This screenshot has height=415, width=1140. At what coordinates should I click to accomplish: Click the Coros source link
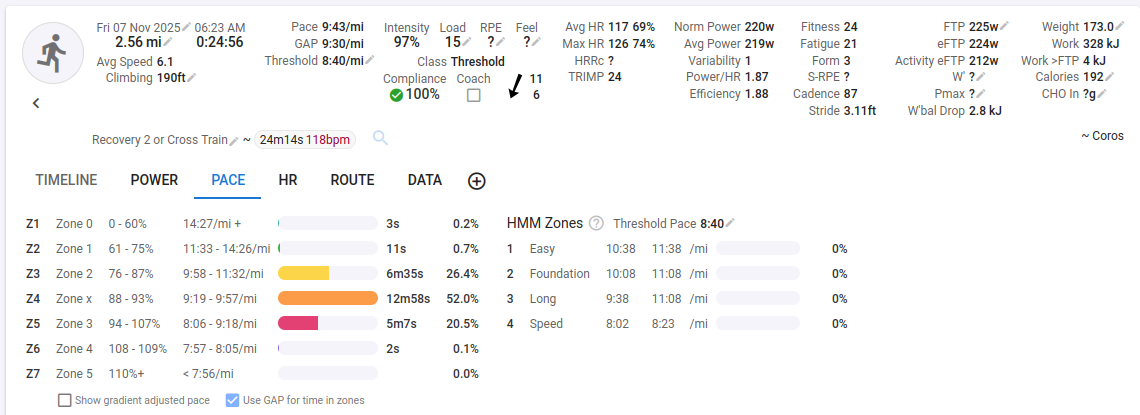click(x=1102, y=136)
